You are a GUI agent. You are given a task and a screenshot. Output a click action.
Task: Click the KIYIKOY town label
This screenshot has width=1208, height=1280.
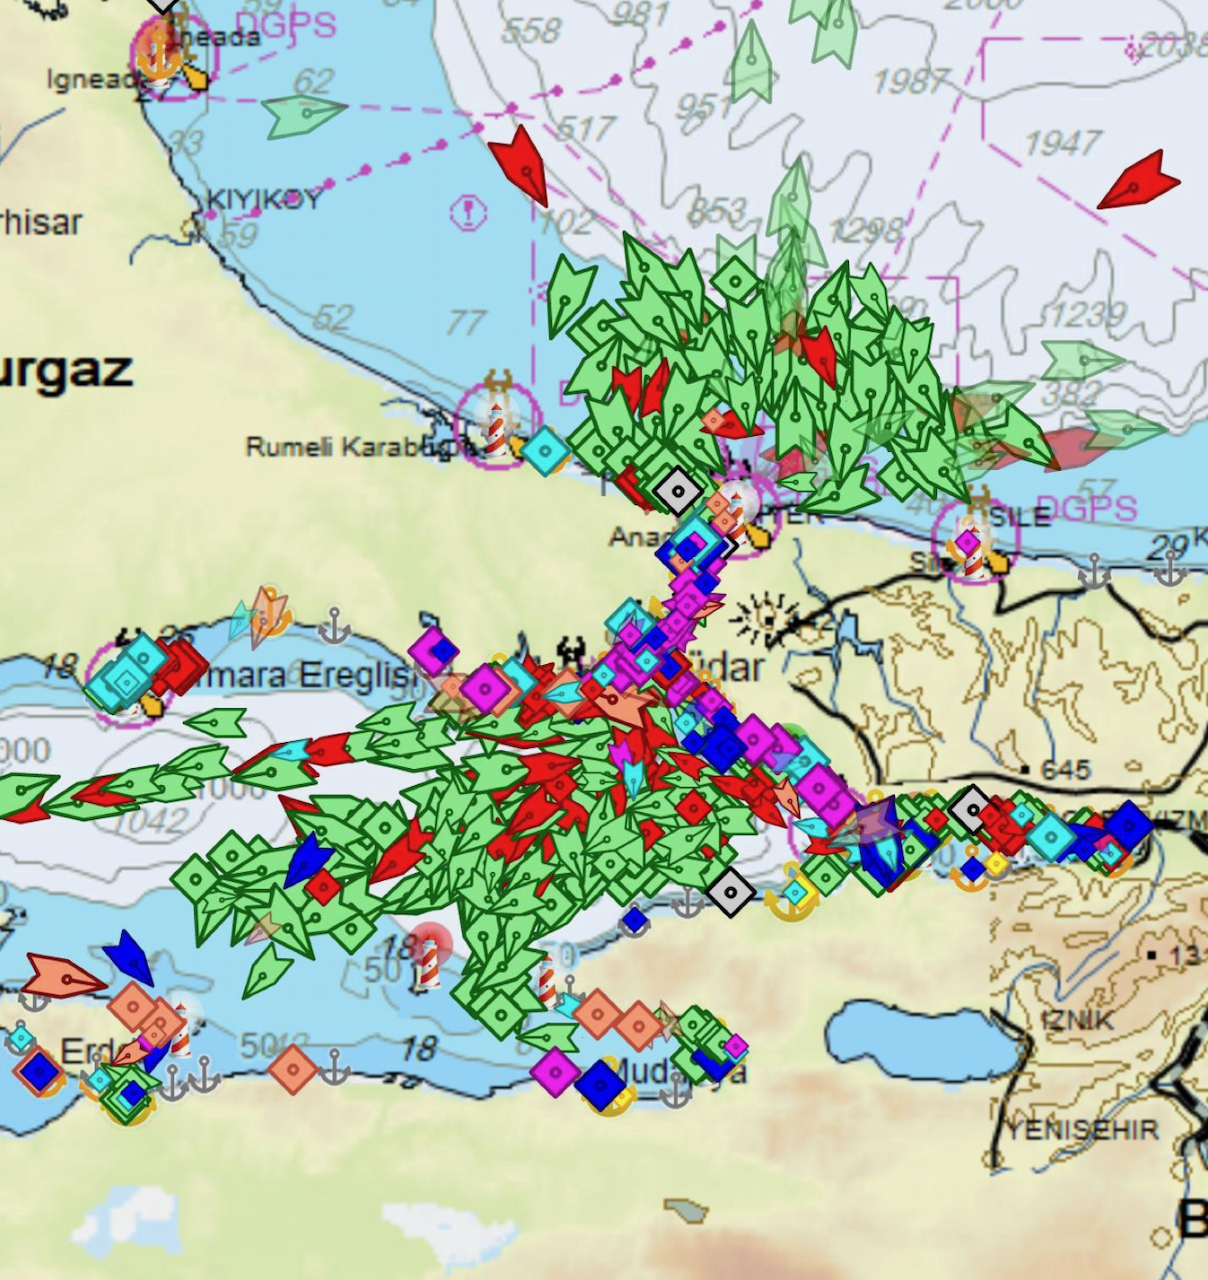click(x=264, y=199)
